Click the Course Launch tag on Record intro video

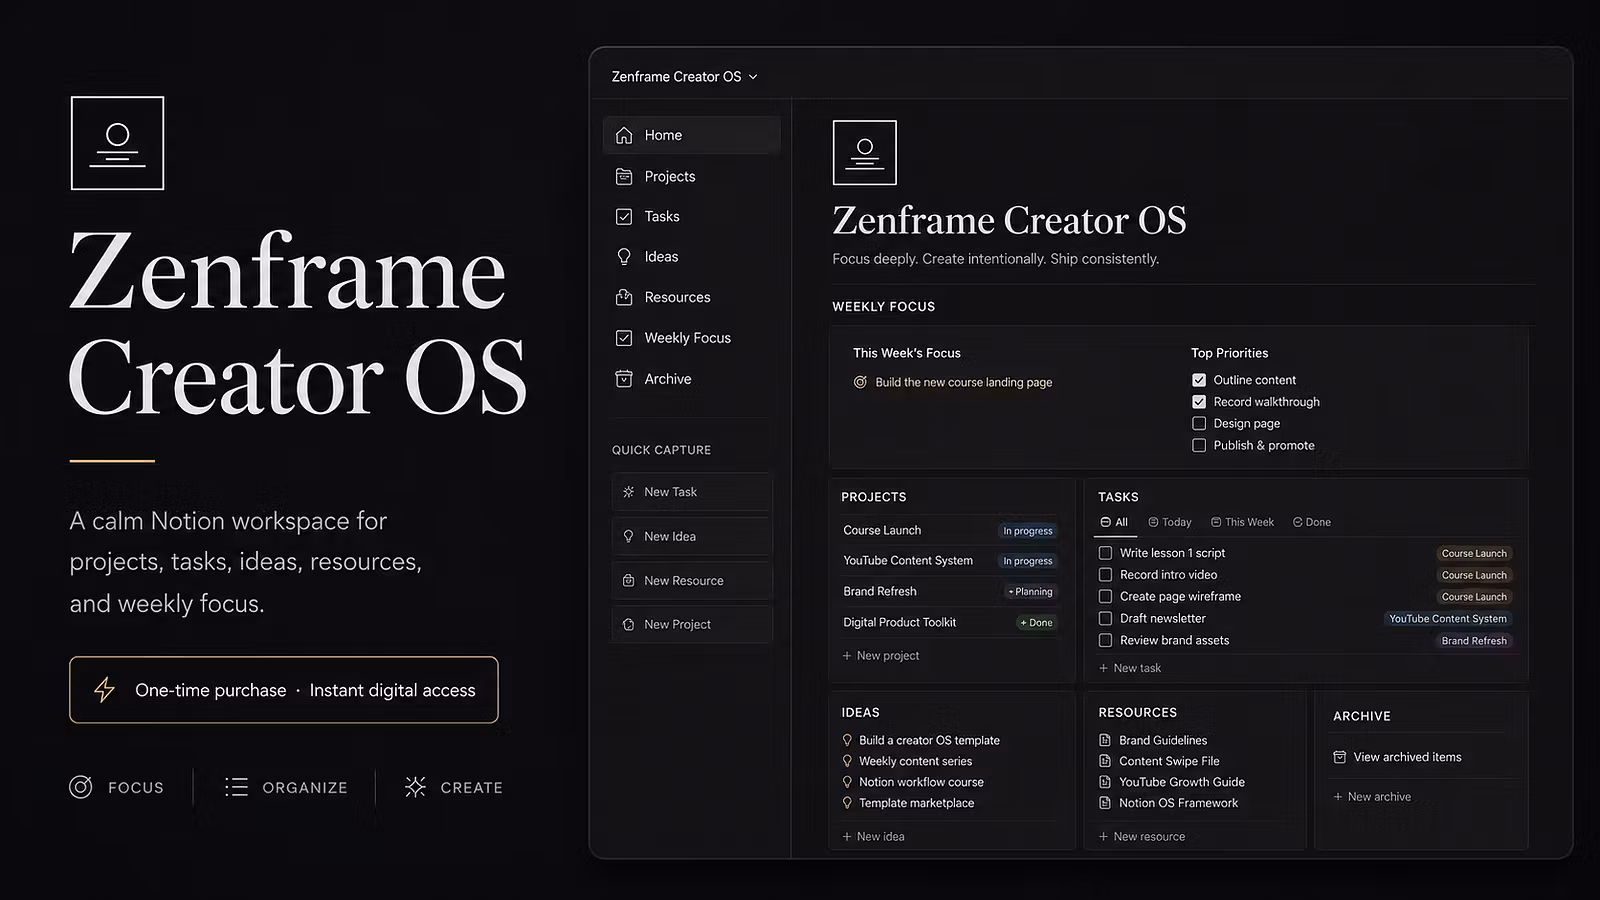[1474, 575]
